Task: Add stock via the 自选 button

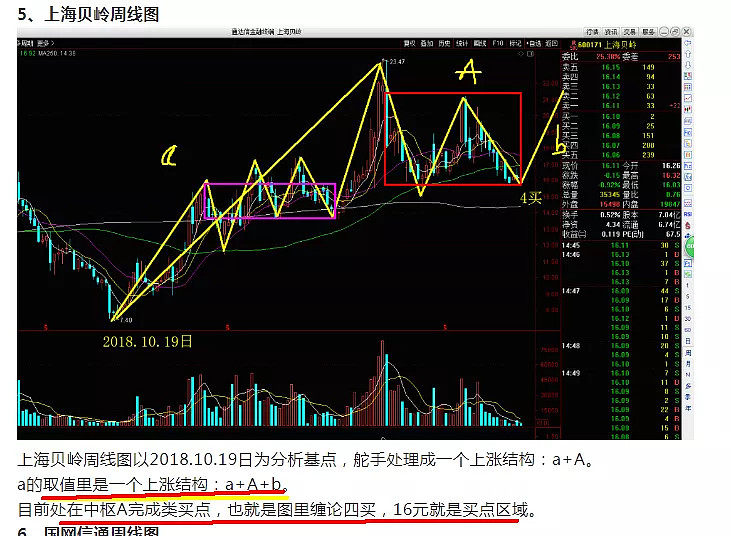Action: (534, 43)
